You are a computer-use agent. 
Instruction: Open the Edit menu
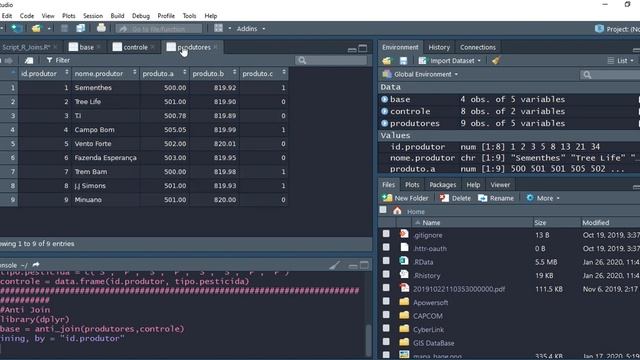point(7,16)
